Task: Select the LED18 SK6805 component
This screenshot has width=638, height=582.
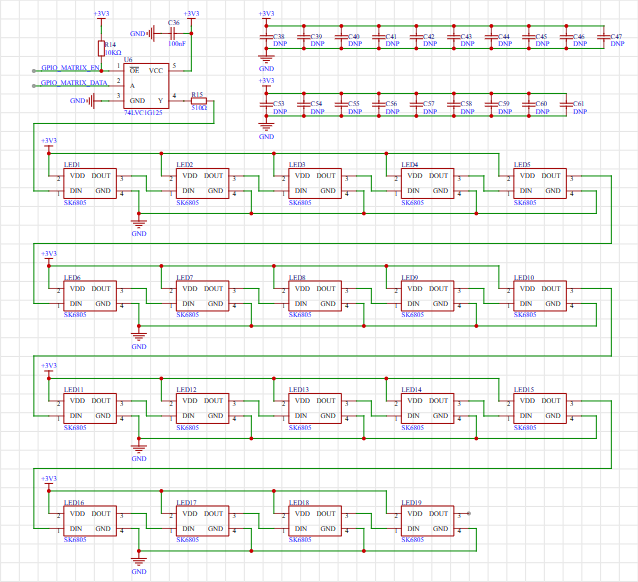Action: point(315,521)
